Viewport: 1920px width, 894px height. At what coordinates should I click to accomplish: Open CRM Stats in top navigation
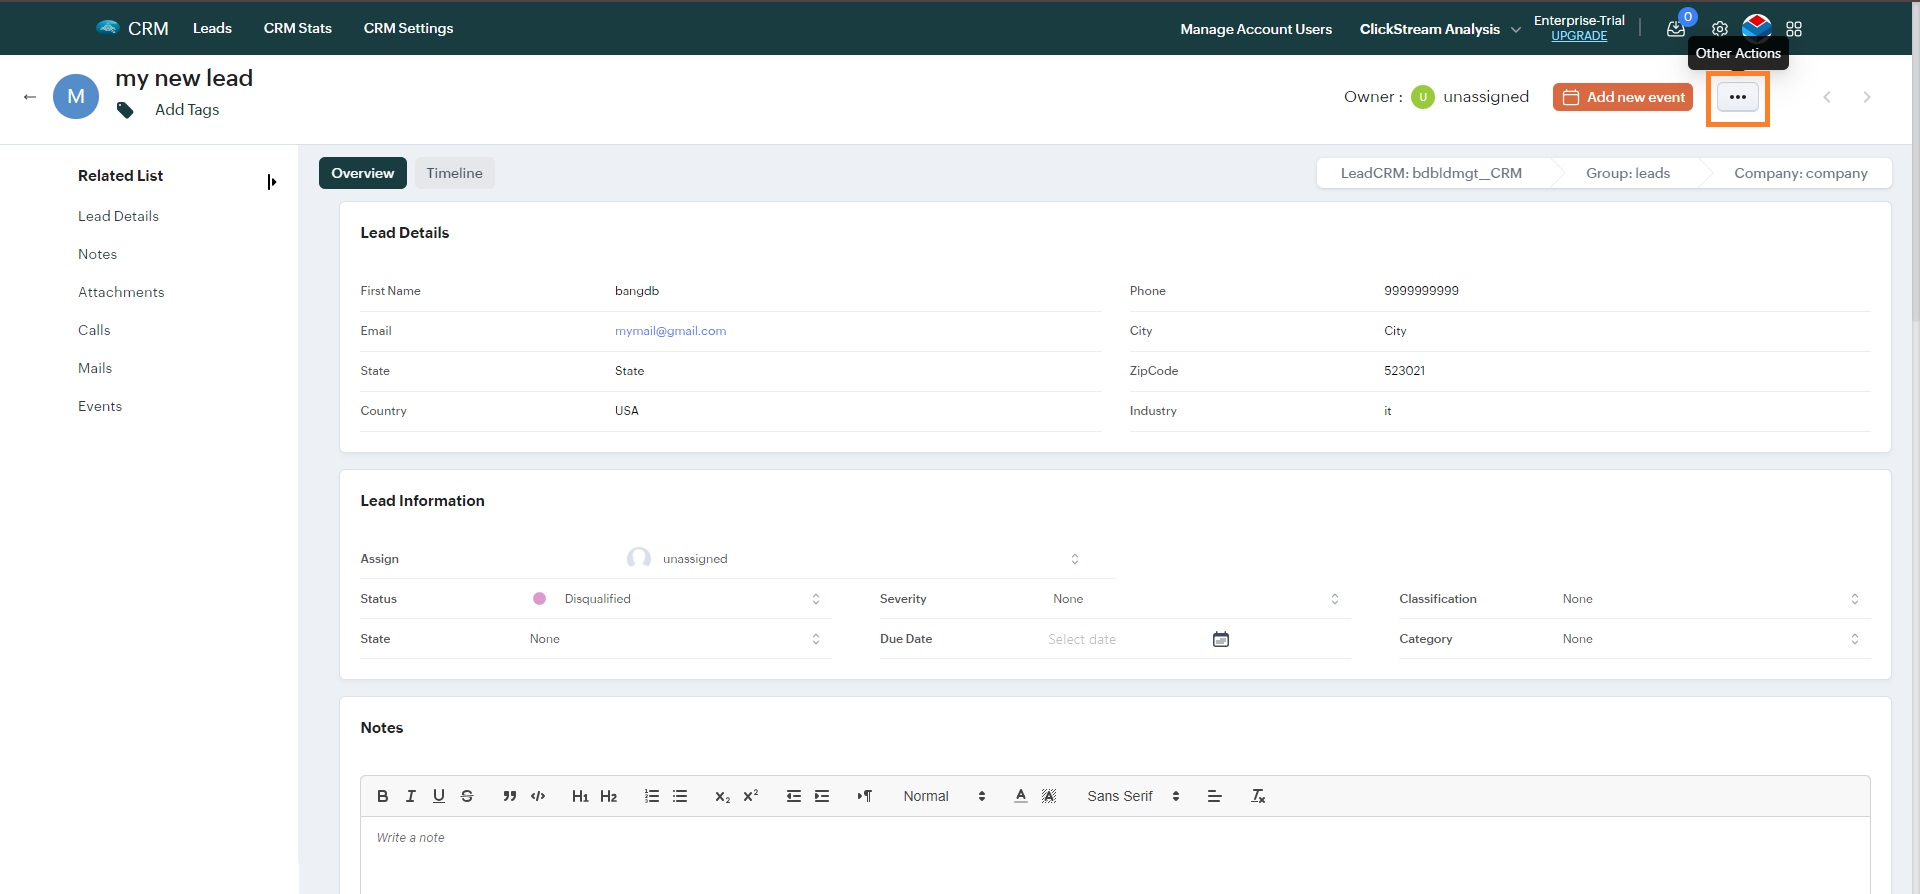298,28
